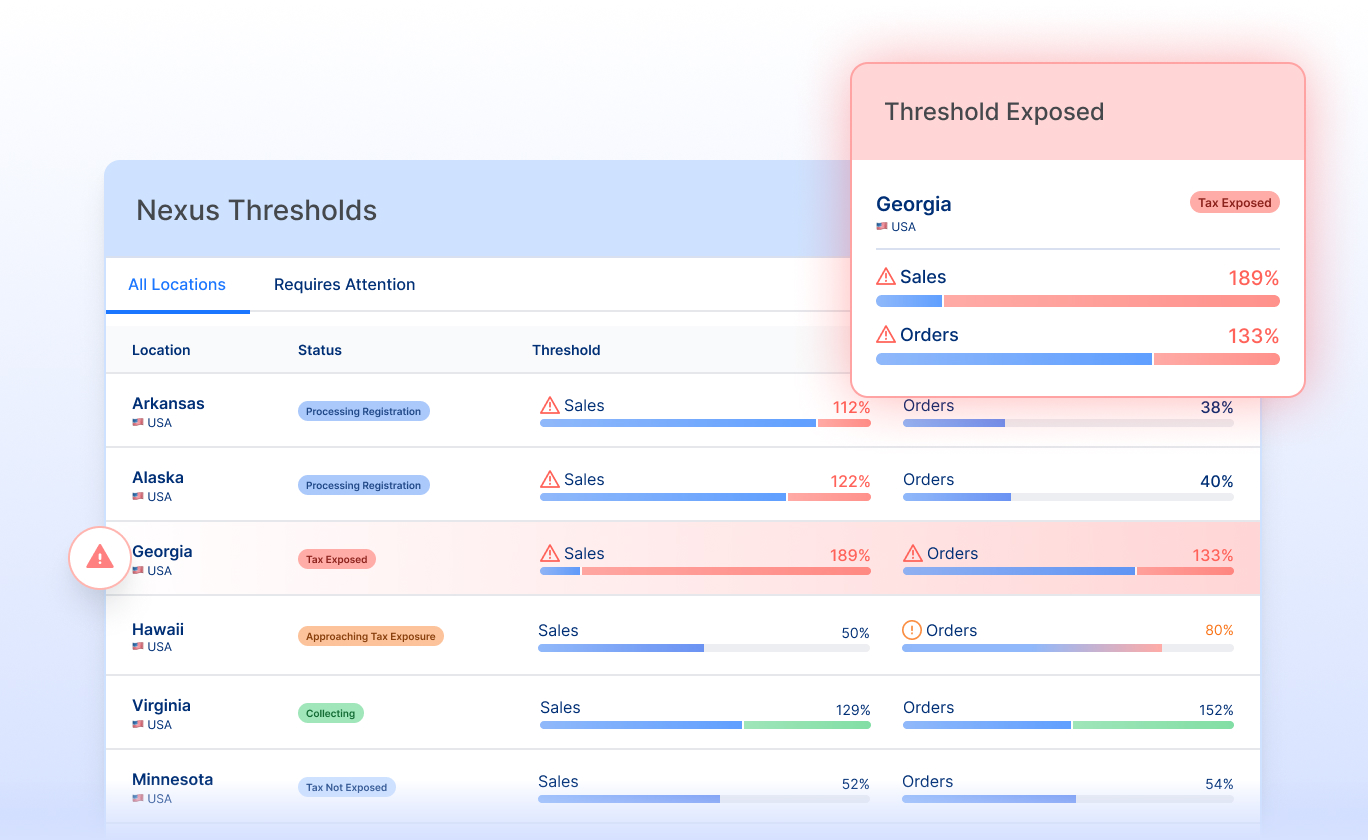Click the Arkansas Sales warning triangle
This screenshot has width=1368, height=840.
pos(550,405)
